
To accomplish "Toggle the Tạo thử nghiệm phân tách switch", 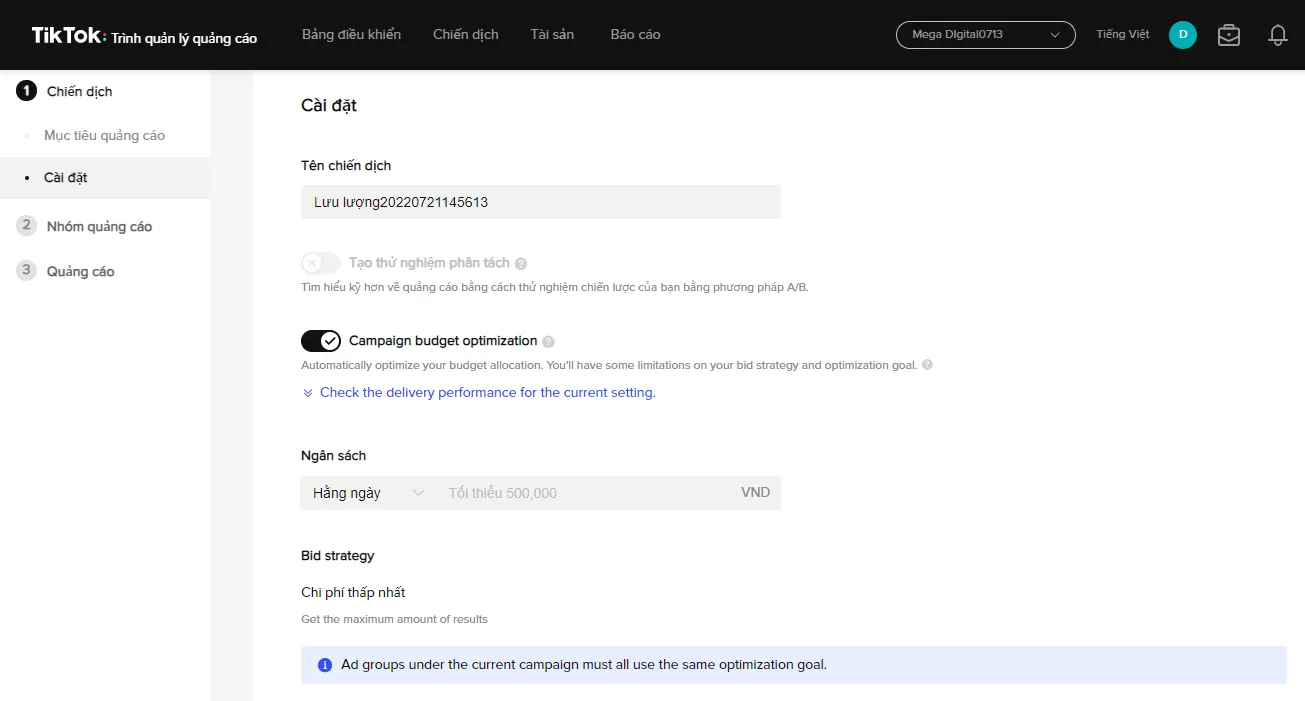I will (321, 263).
